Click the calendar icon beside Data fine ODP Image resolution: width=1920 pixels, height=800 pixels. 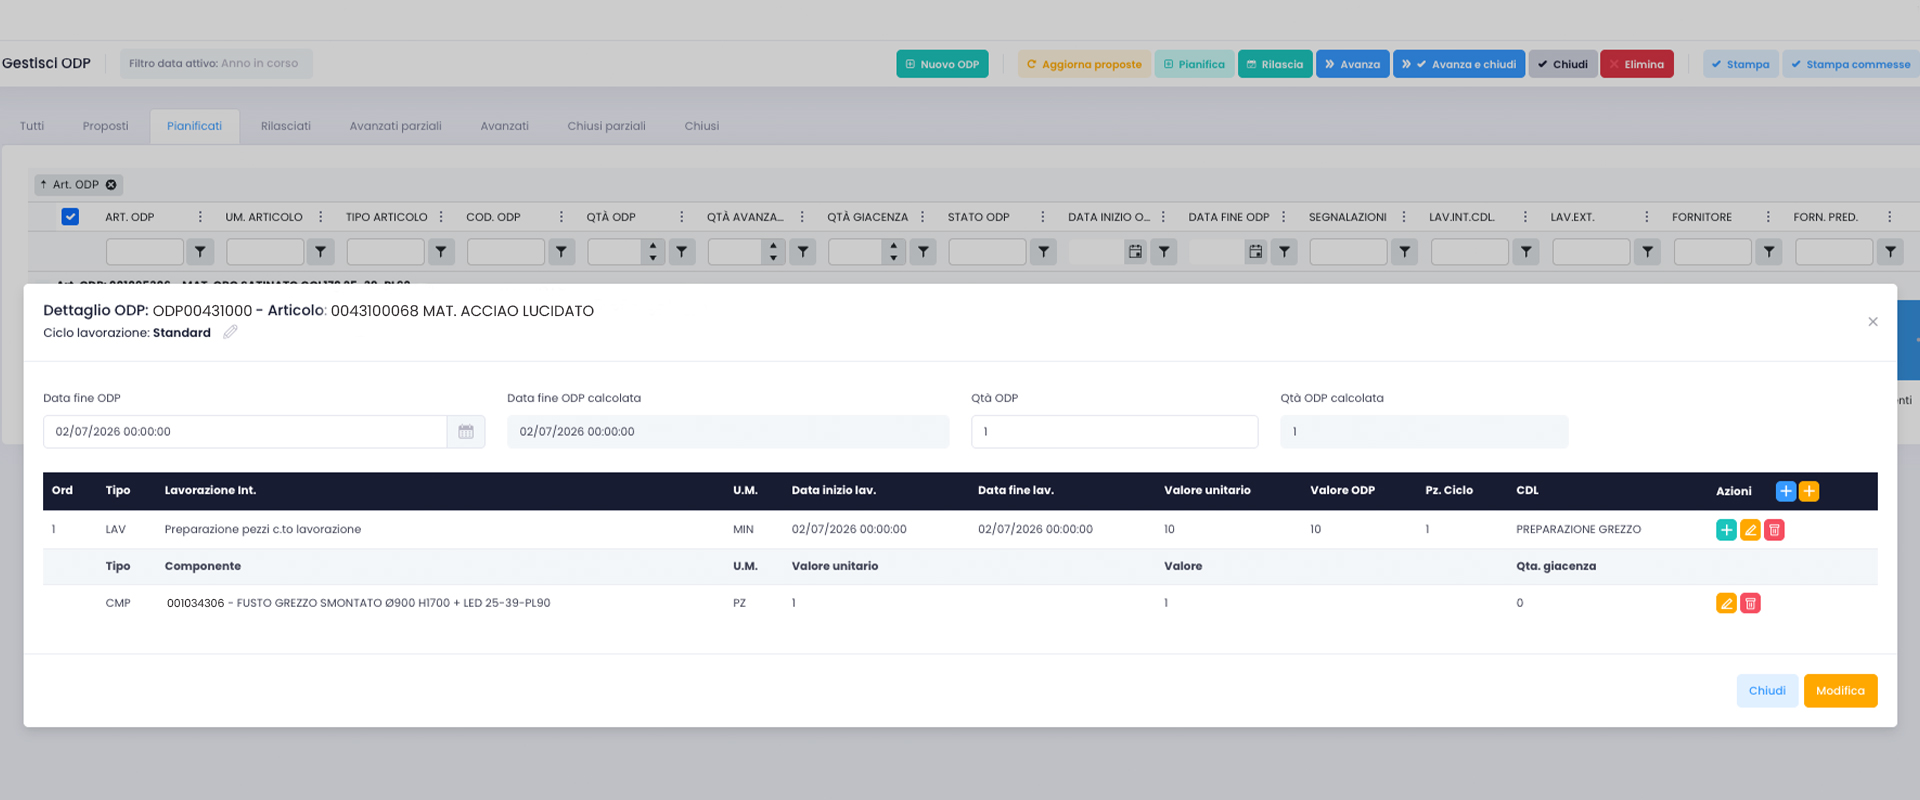pyautogui.click(x=466, y=432)
